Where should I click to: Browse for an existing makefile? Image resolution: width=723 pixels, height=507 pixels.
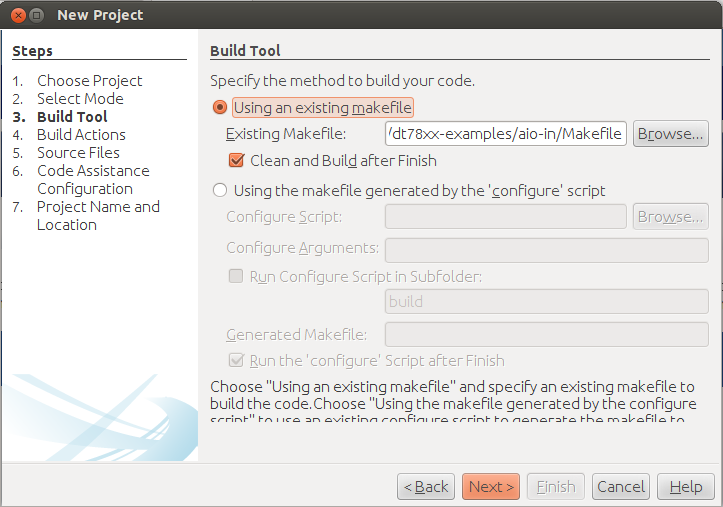pos(670,134)
